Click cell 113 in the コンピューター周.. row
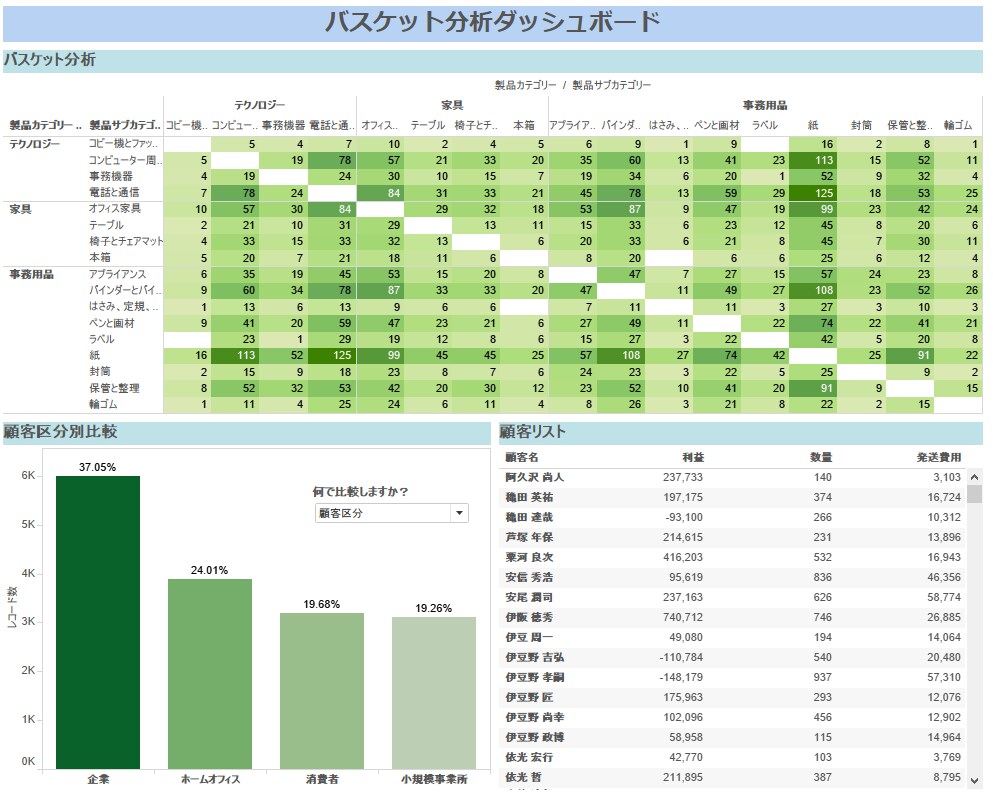Image resolution: width=993 pixels, height=794 pixels. coord(814,160)
